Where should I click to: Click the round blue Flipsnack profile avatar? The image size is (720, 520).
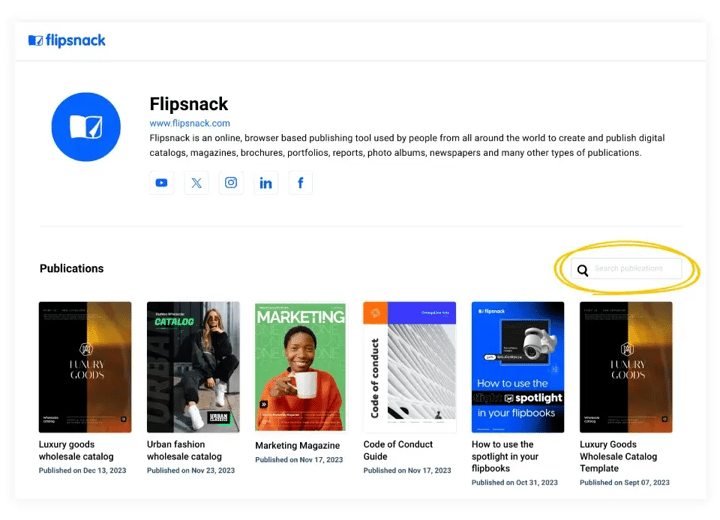click(86, 127)
